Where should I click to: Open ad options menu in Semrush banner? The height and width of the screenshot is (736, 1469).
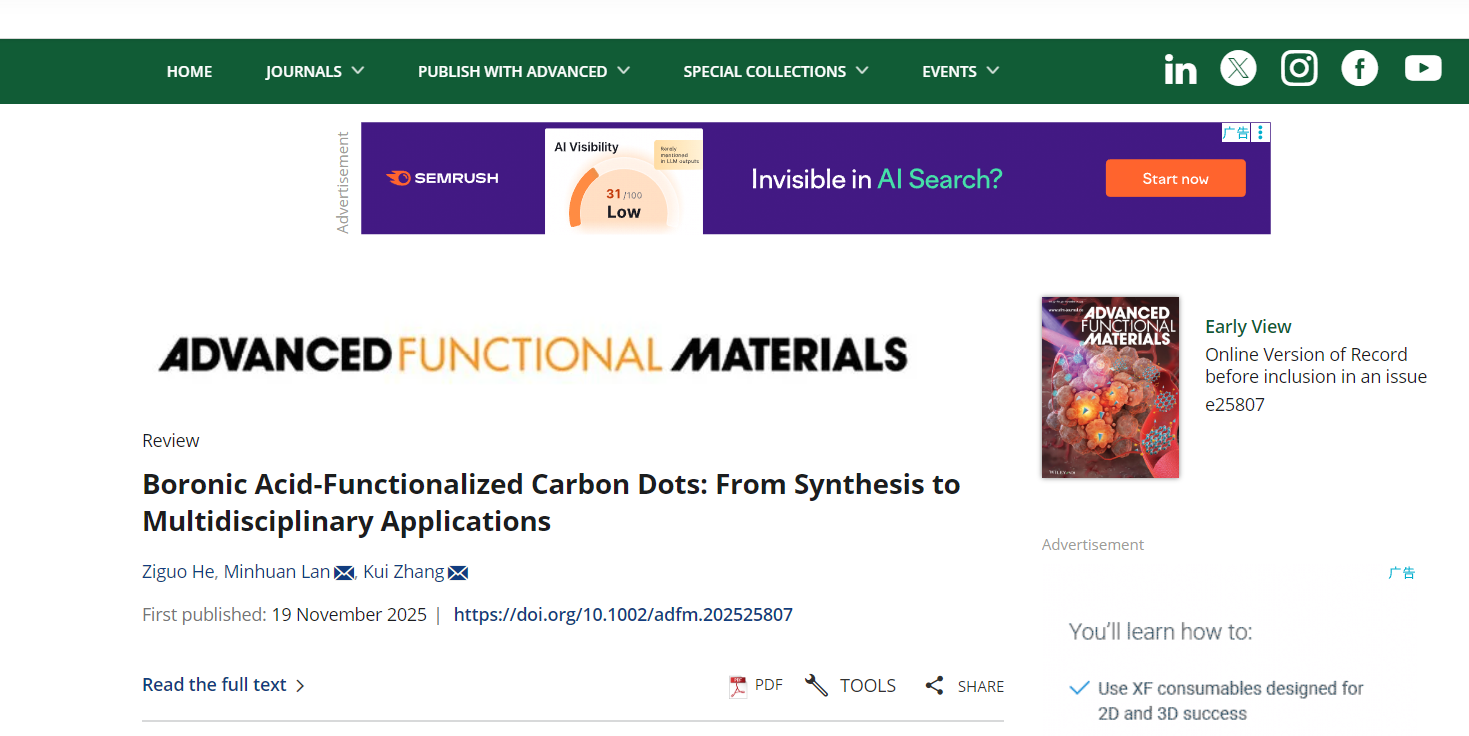click(1260, 132)
